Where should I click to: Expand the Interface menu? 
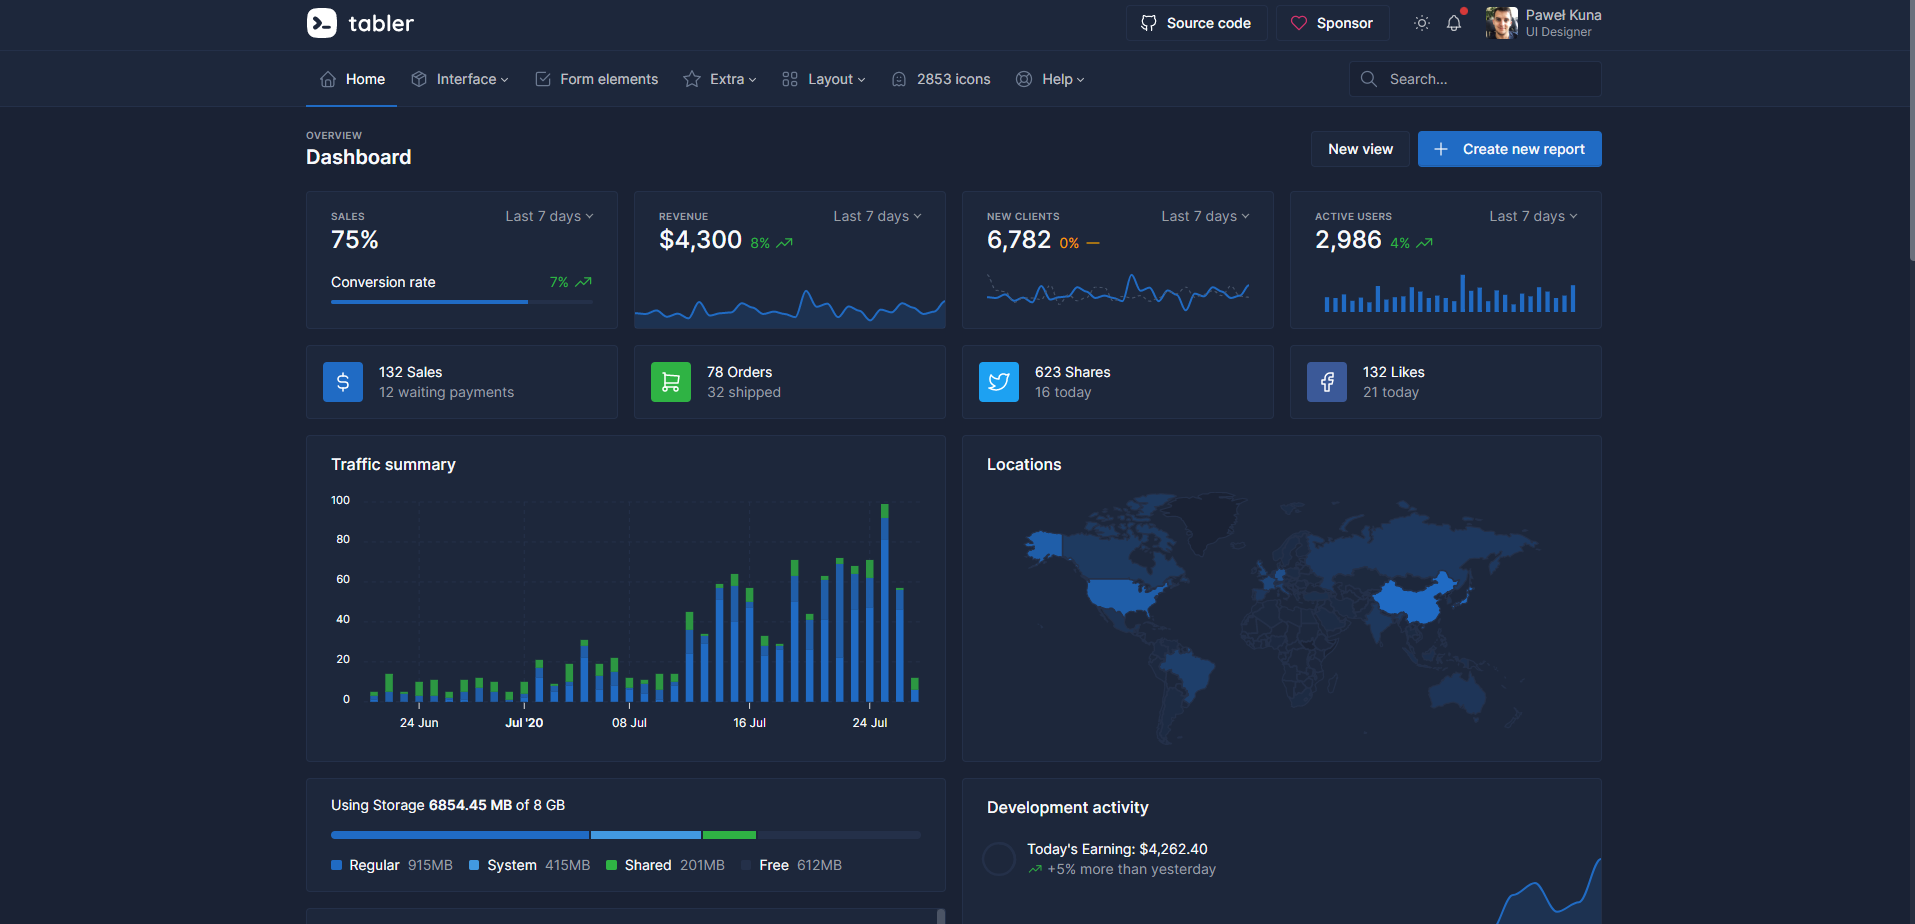(x=460, y=79)
